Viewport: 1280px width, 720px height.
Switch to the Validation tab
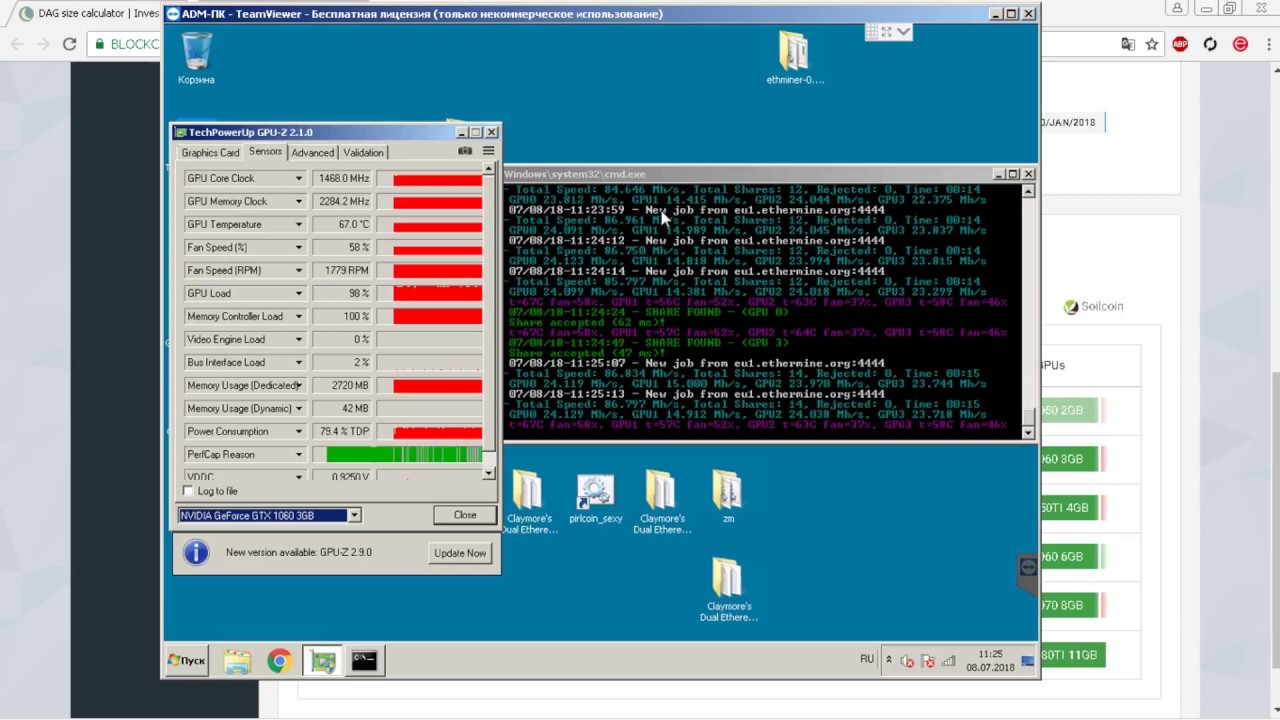[x=363, y=152]
